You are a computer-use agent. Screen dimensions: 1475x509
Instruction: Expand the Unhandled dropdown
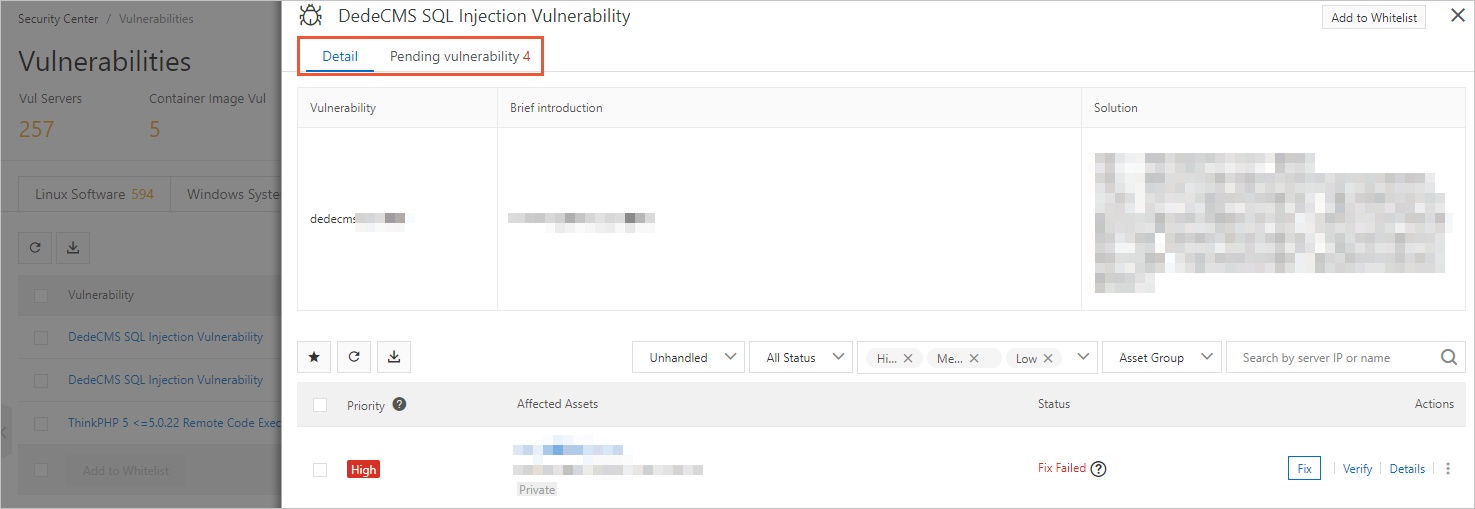point(689,357)
